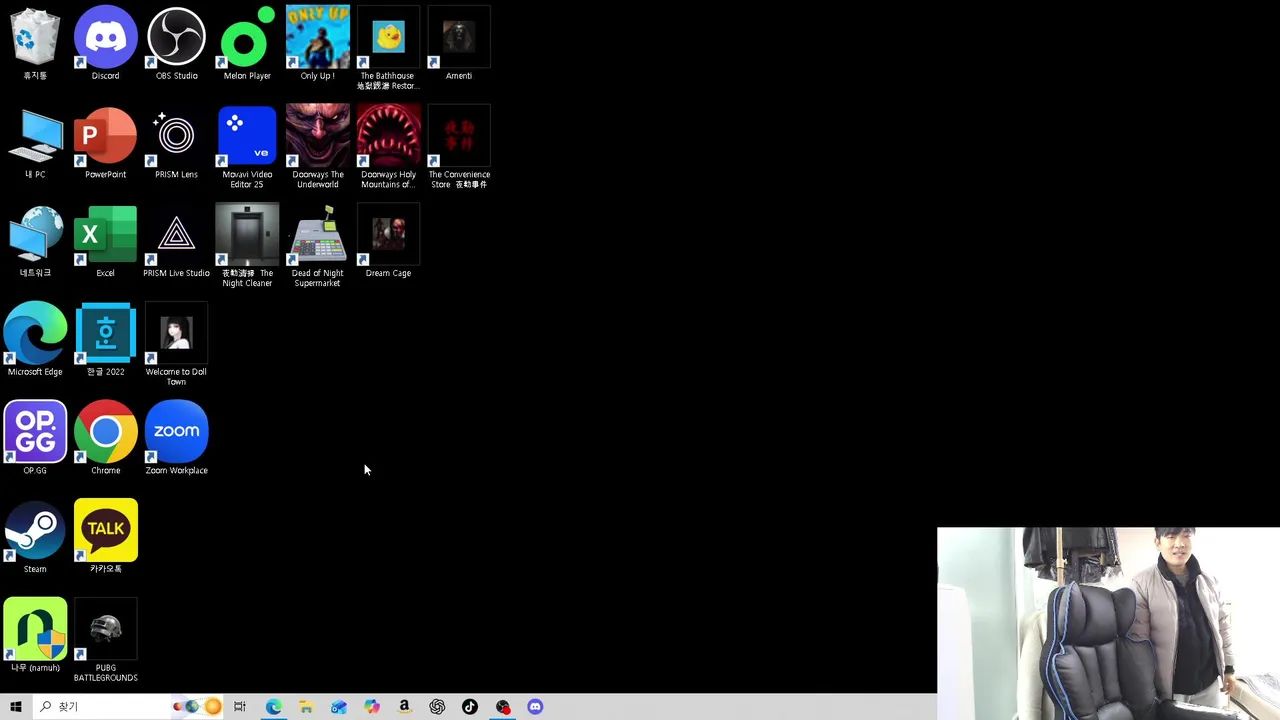Select Doorways Holy Mountains icon

(x=388, y=147)
